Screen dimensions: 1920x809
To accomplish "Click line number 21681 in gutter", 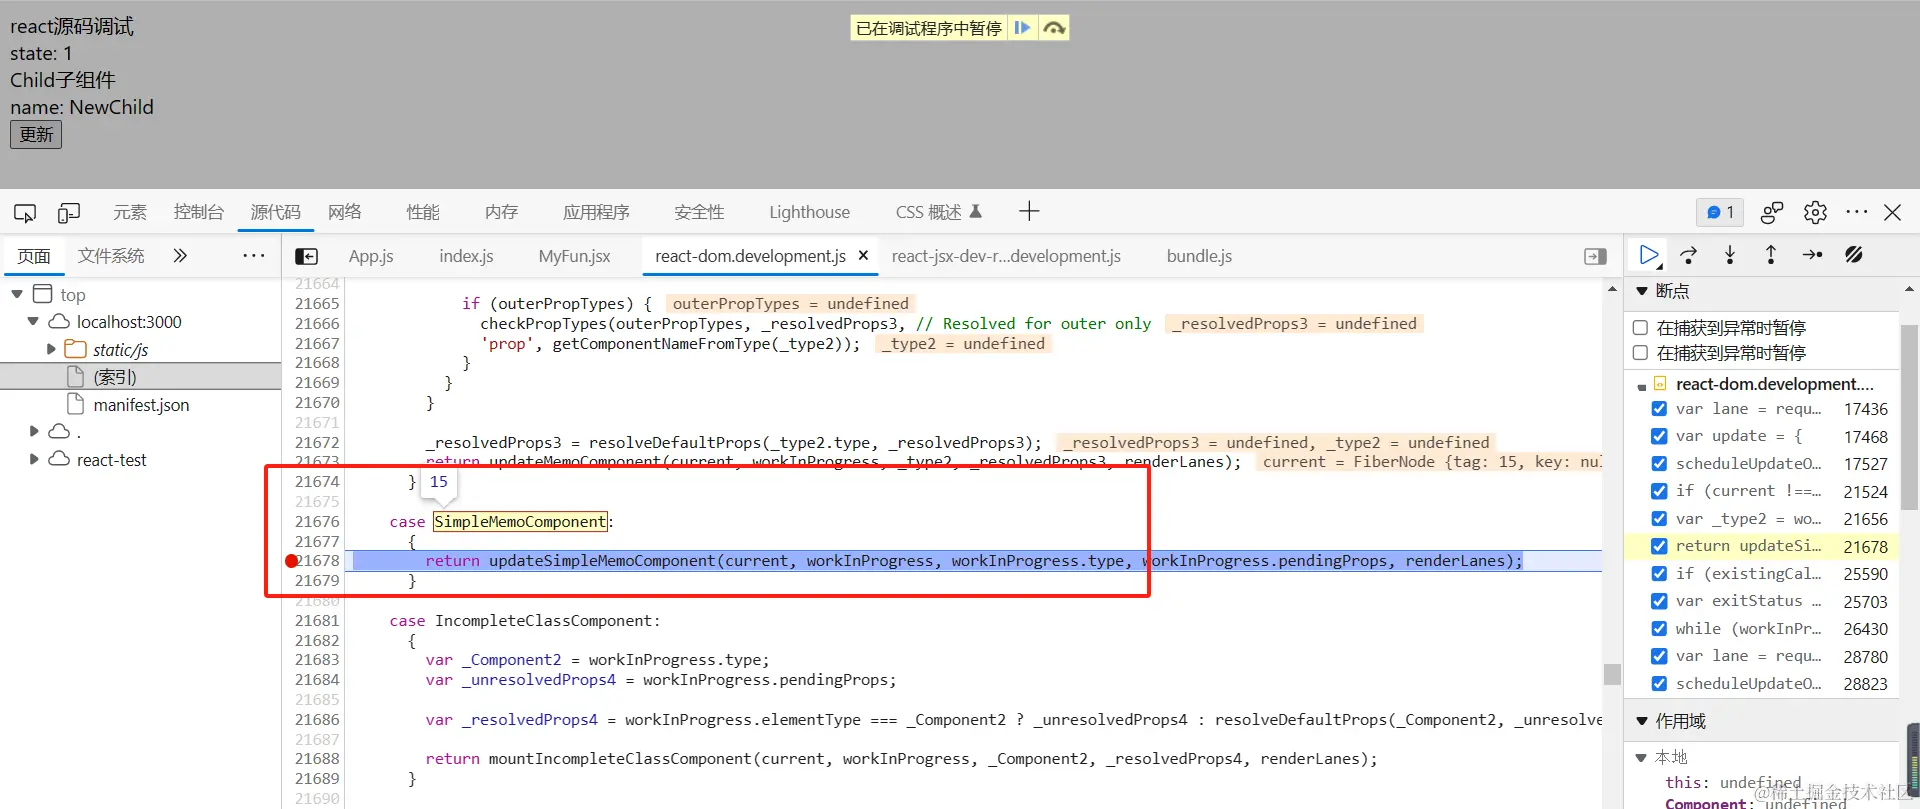I will pyautogui.click(x=317, y=620).
